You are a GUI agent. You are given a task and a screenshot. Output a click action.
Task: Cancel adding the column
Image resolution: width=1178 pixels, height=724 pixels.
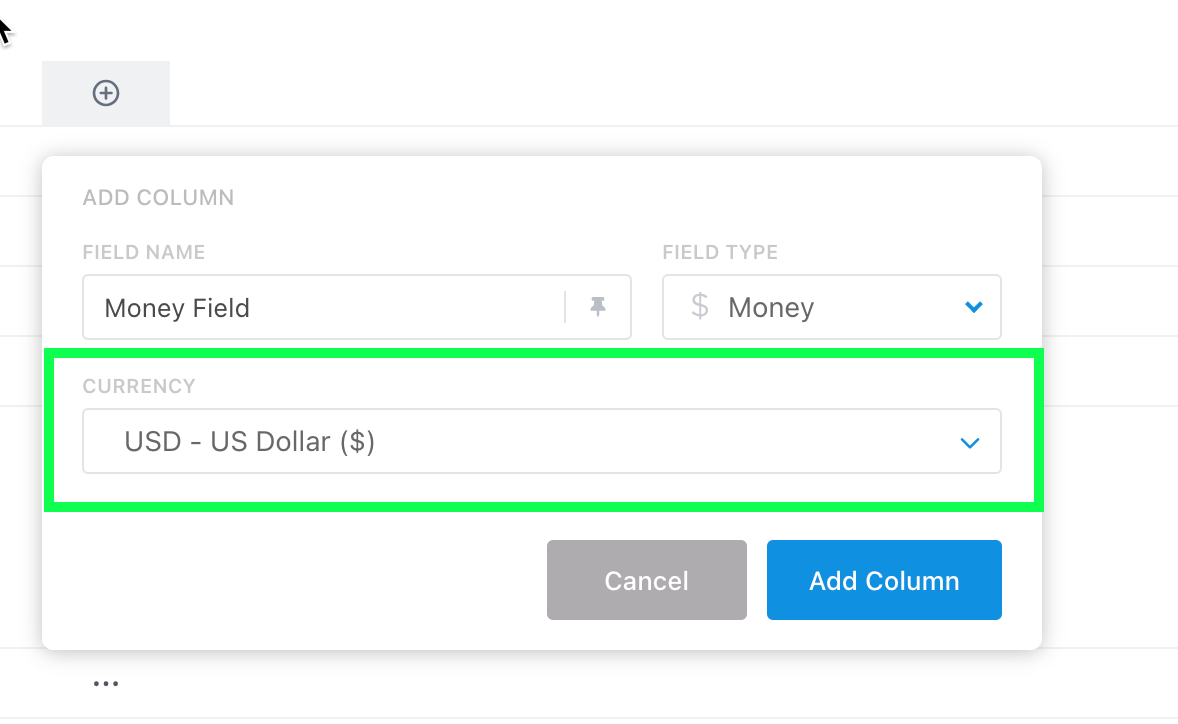click(x=647, y=580)
